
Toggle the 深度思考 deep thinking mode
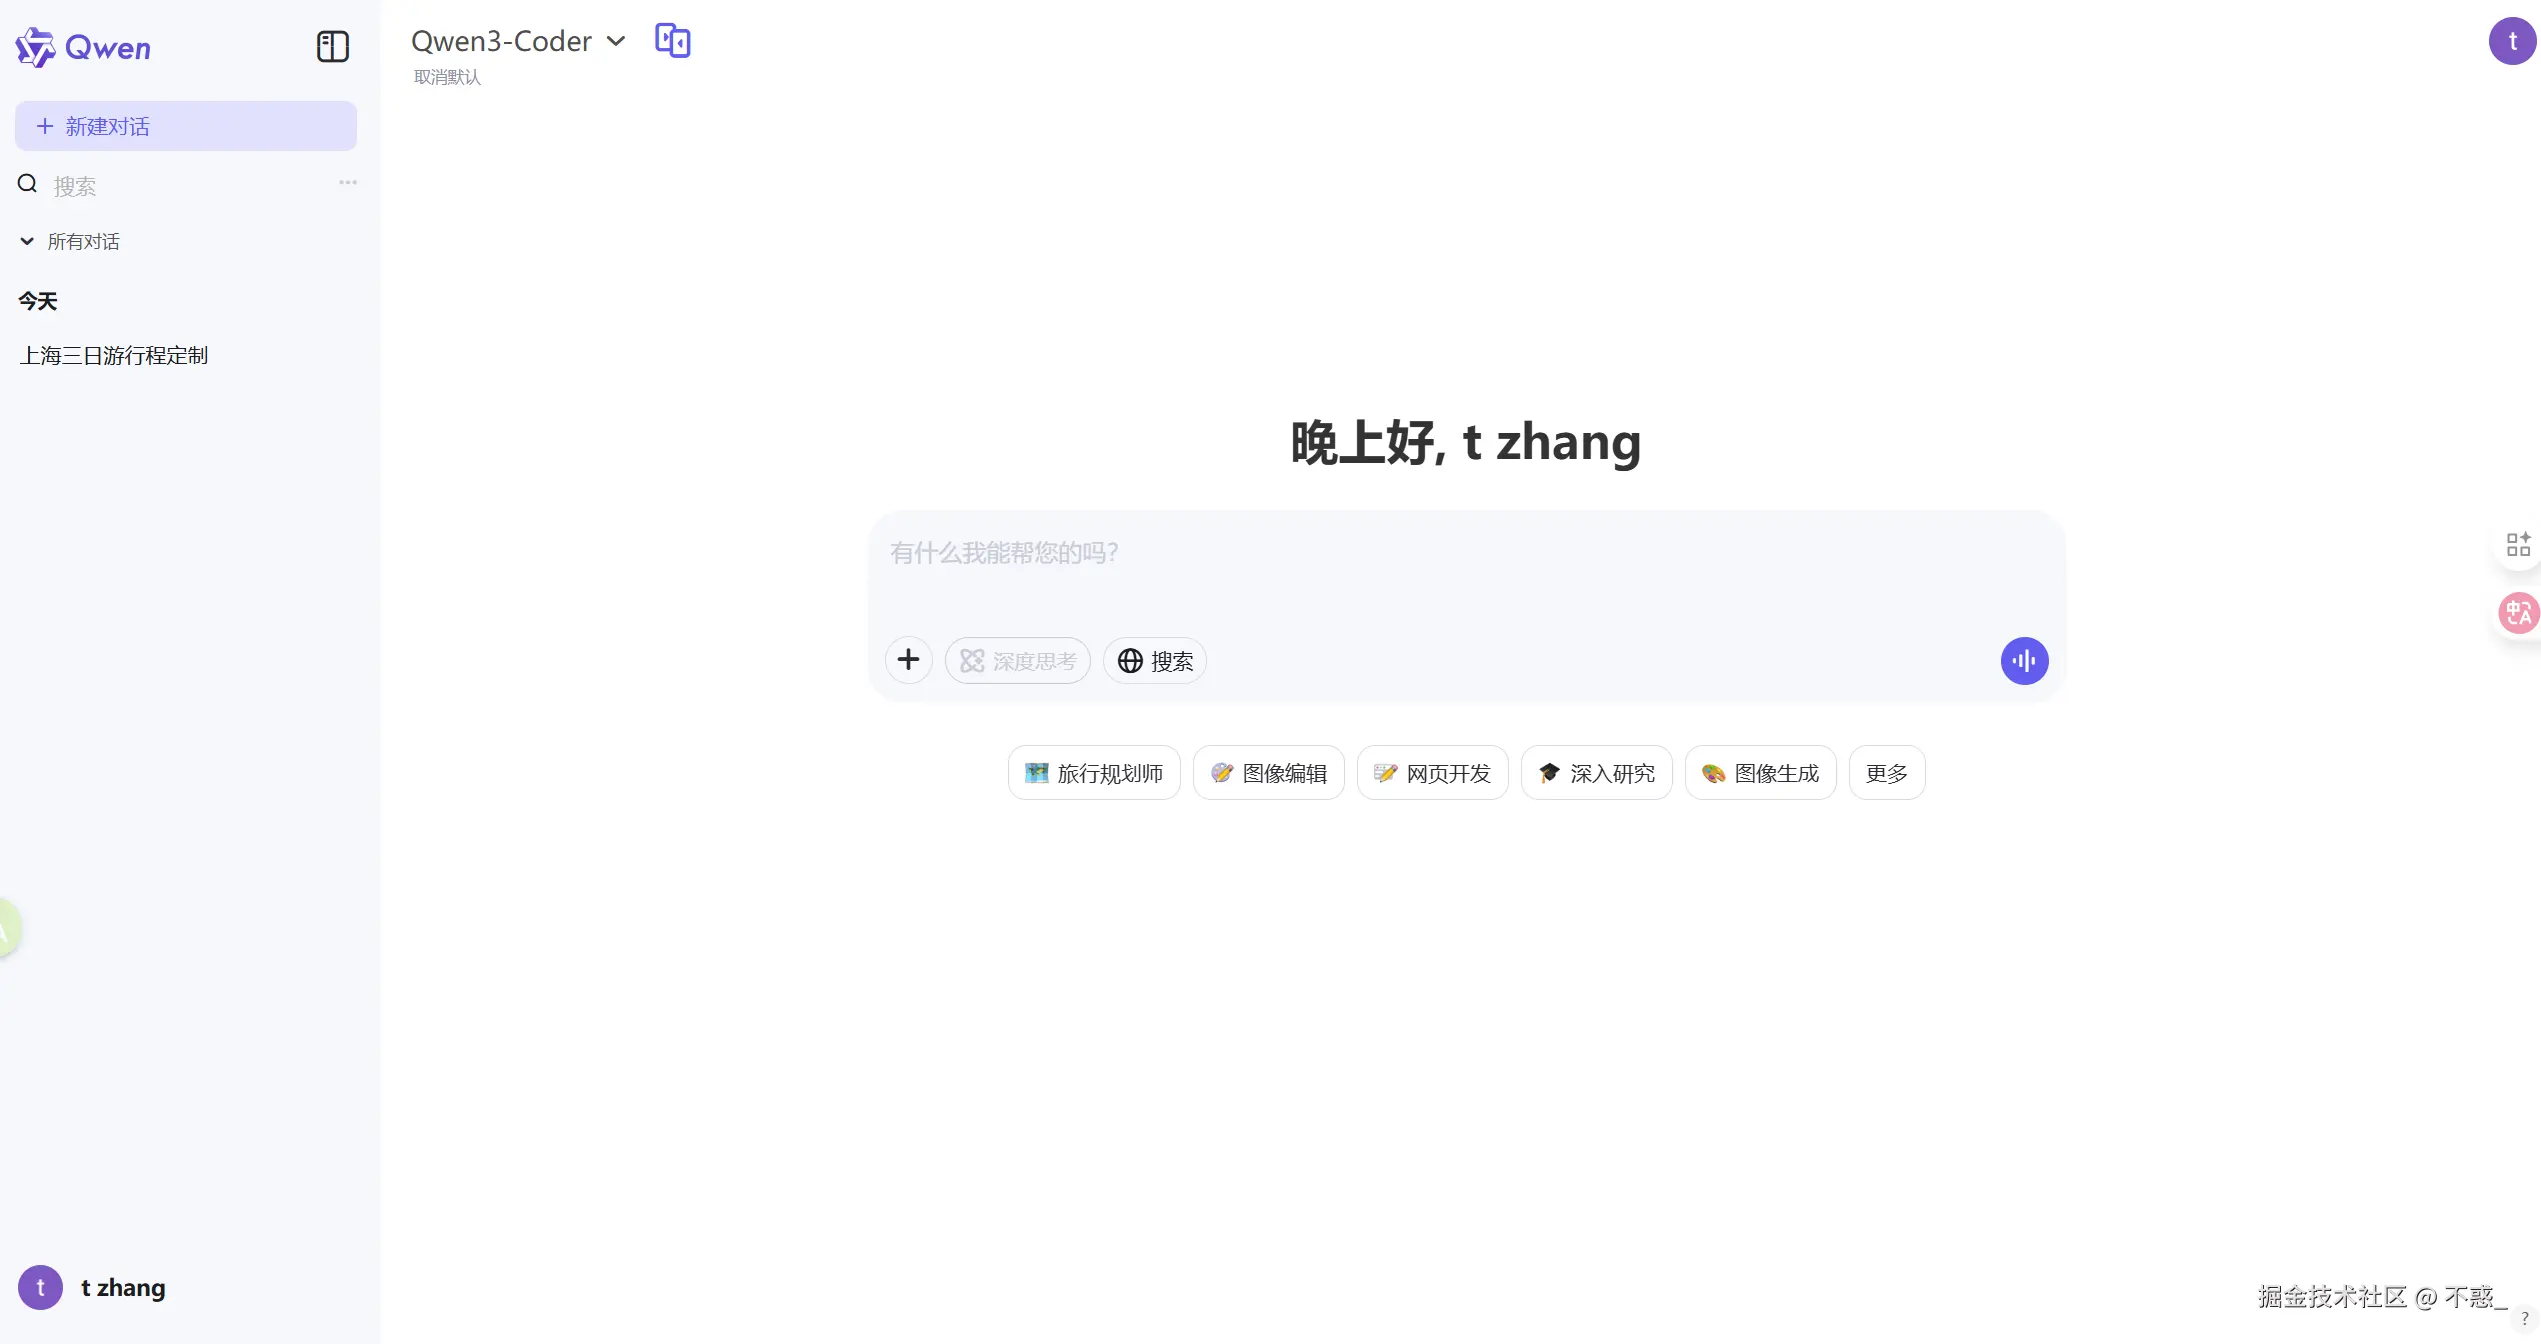pos(1017,660)
